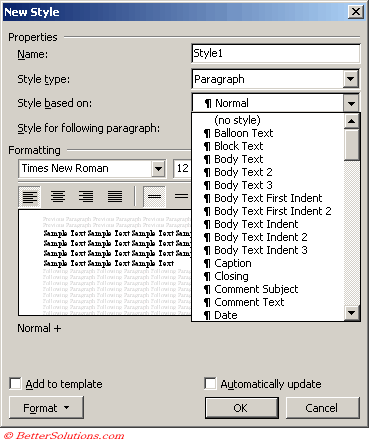Select the center alignment icon
Screen dimensions: 369x443
[x=58, y=197]
